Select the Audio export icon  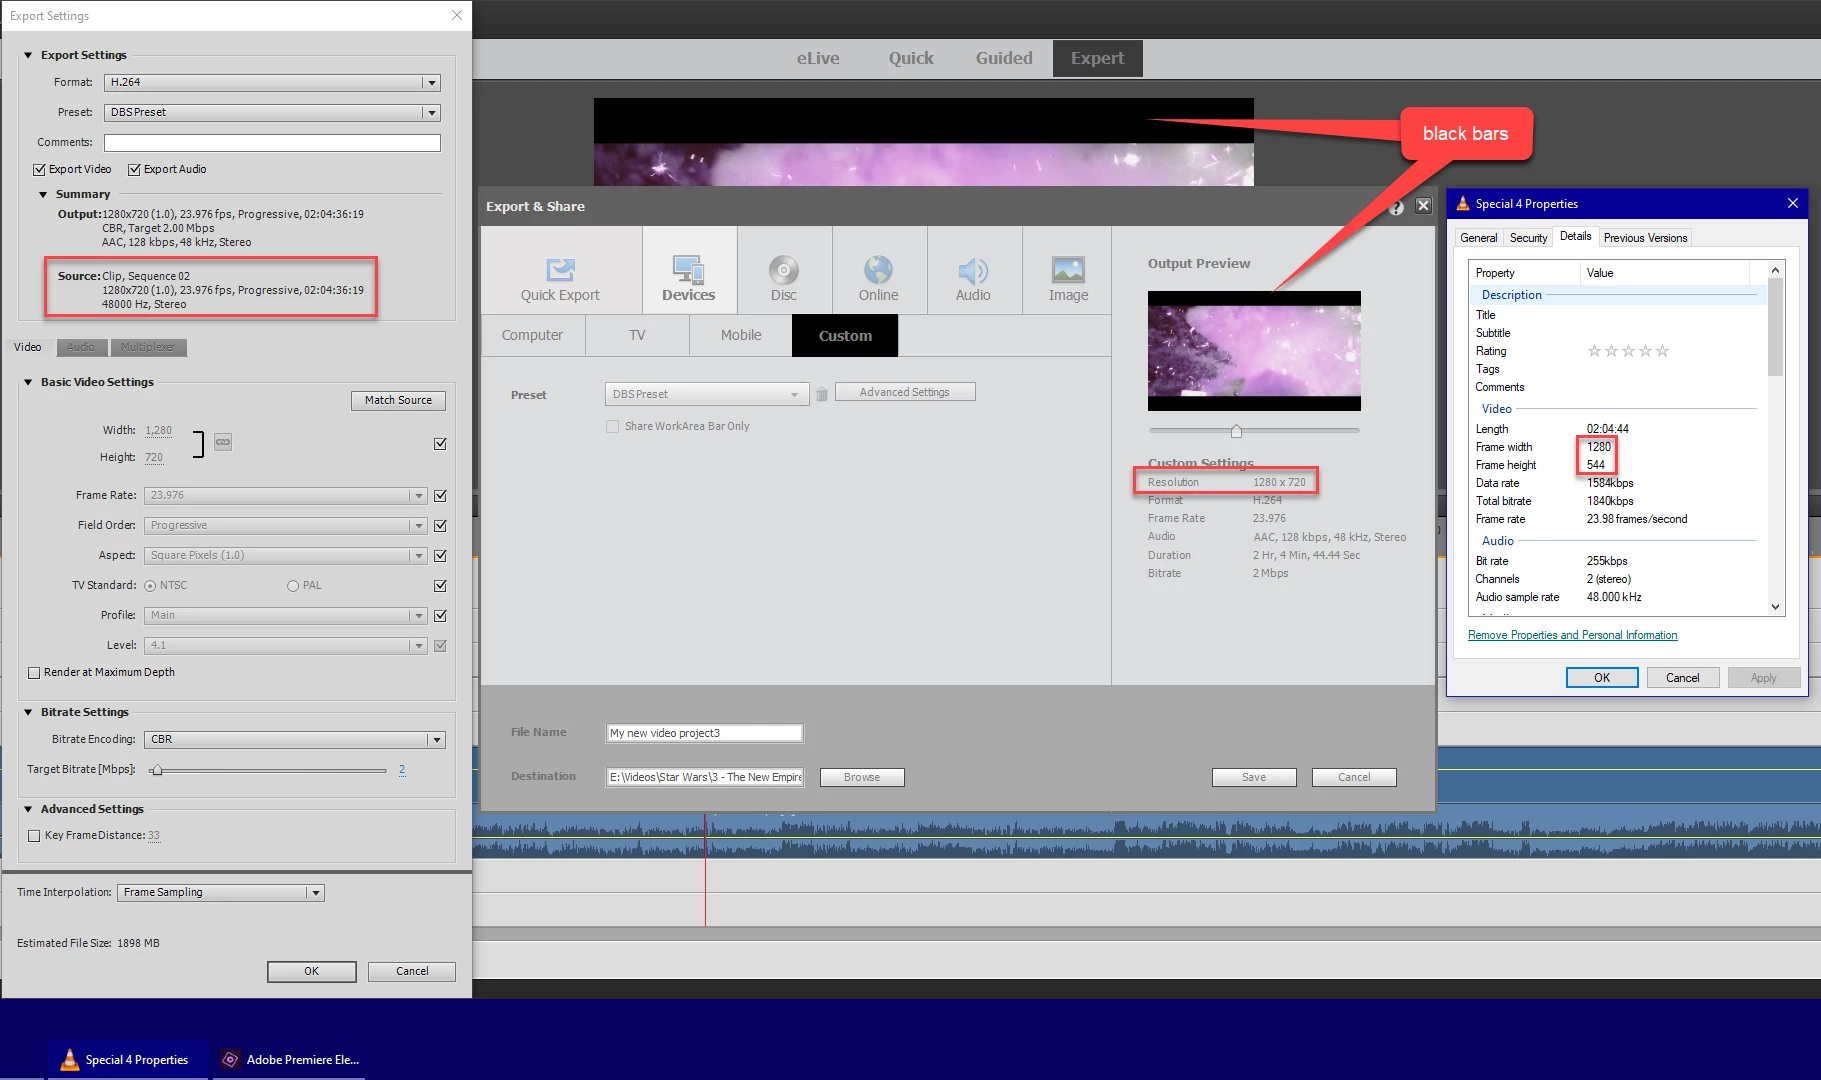pyautogui.click(x=972, y=270)
